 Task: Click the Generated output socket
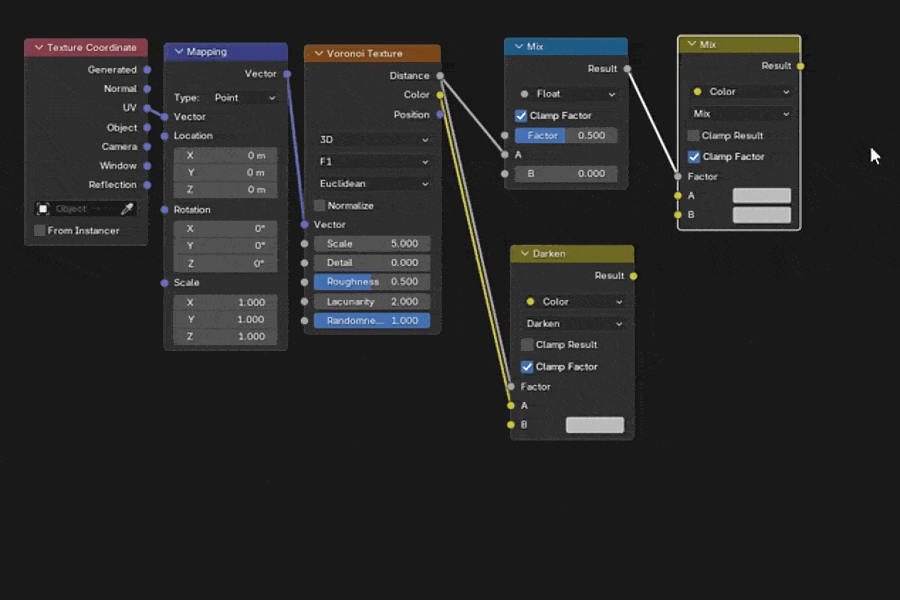148,69
